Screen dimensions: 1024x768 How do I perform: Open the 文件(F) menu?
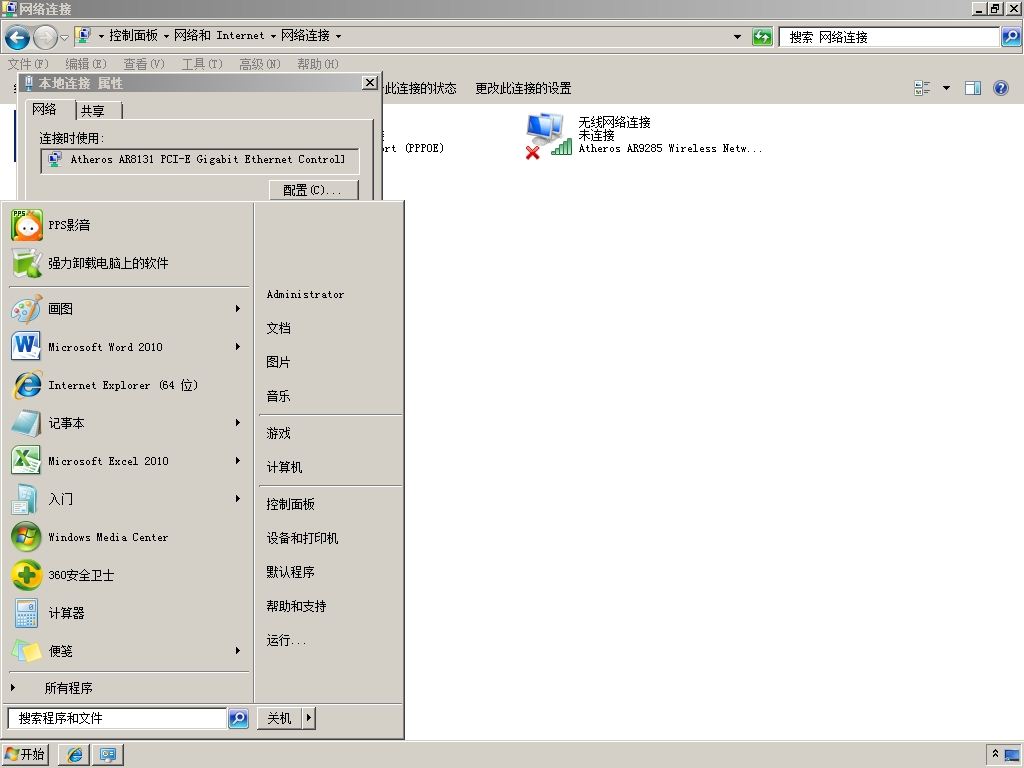(x=28, y=64)
